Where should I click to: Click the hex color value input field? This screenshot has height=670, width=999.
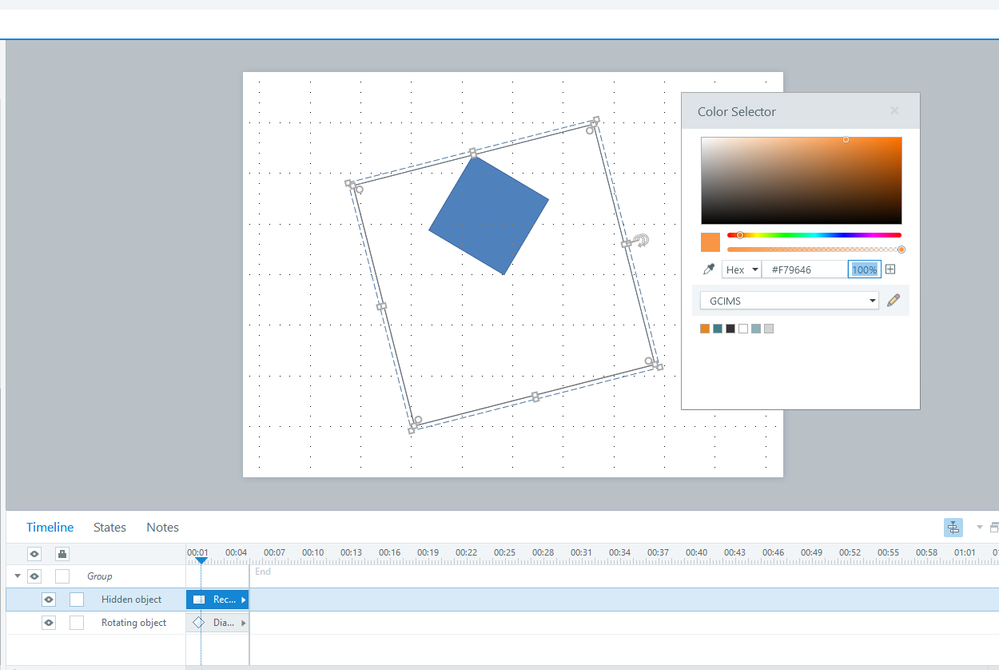point(805,269)
